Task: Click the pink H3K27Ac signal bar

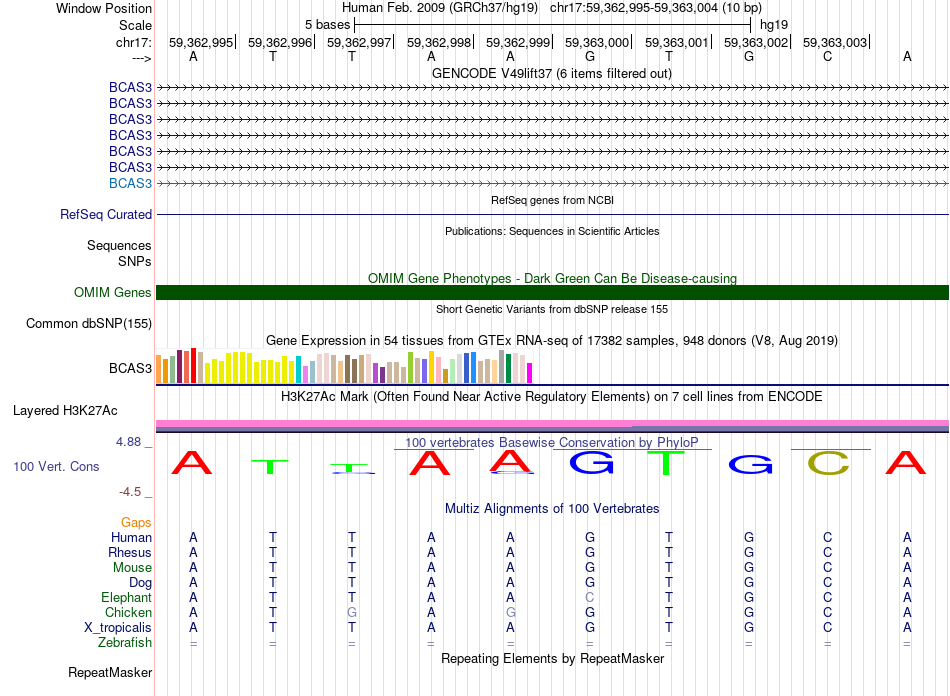Action: click(552, 423)
